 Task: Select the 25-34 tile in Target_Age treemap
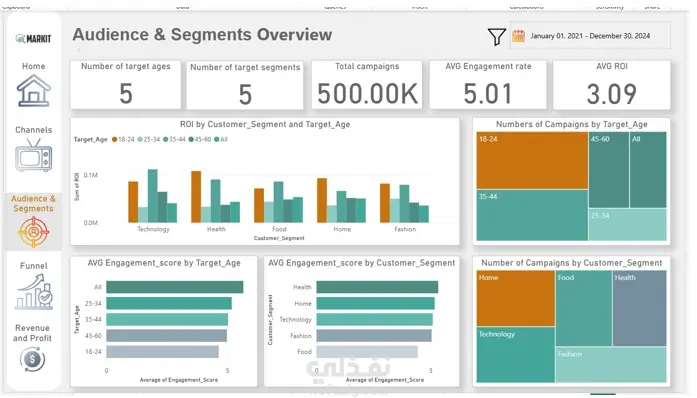(628, 225)
